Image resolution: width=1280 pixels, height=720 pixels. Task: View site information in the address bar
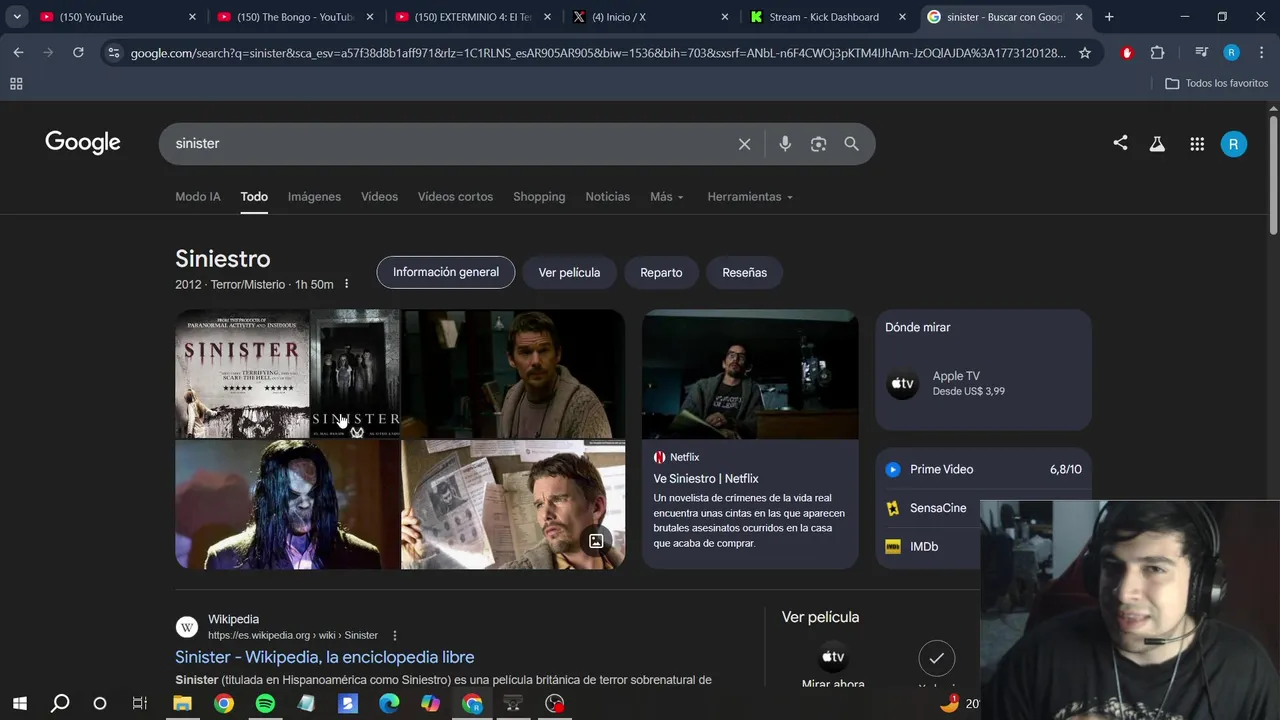click(x=113, y=53)
